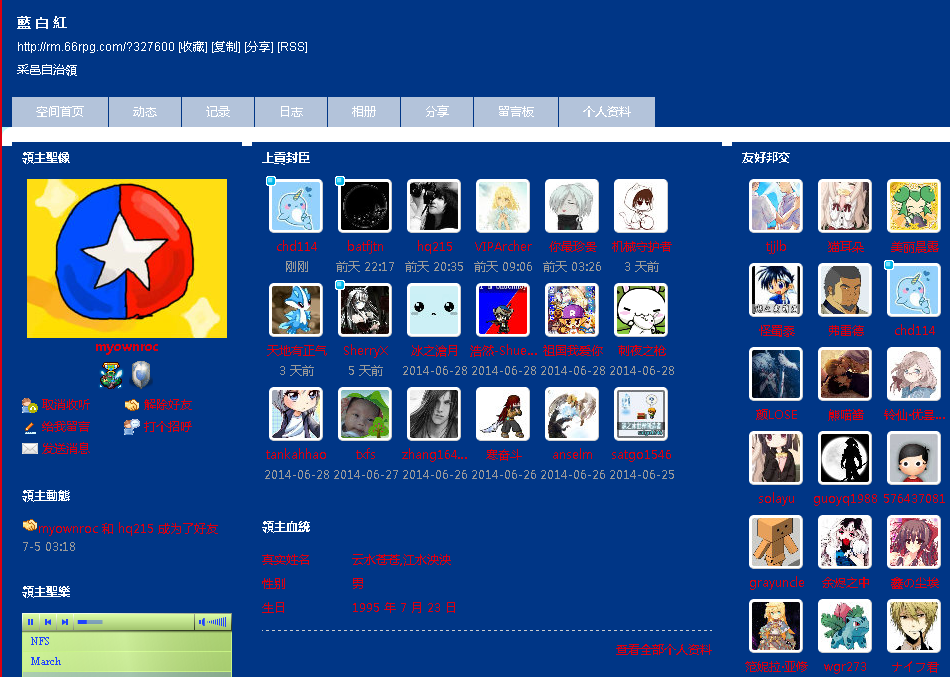
Task: Select the NFS track in playlist
Action: [x=127, y=641]
